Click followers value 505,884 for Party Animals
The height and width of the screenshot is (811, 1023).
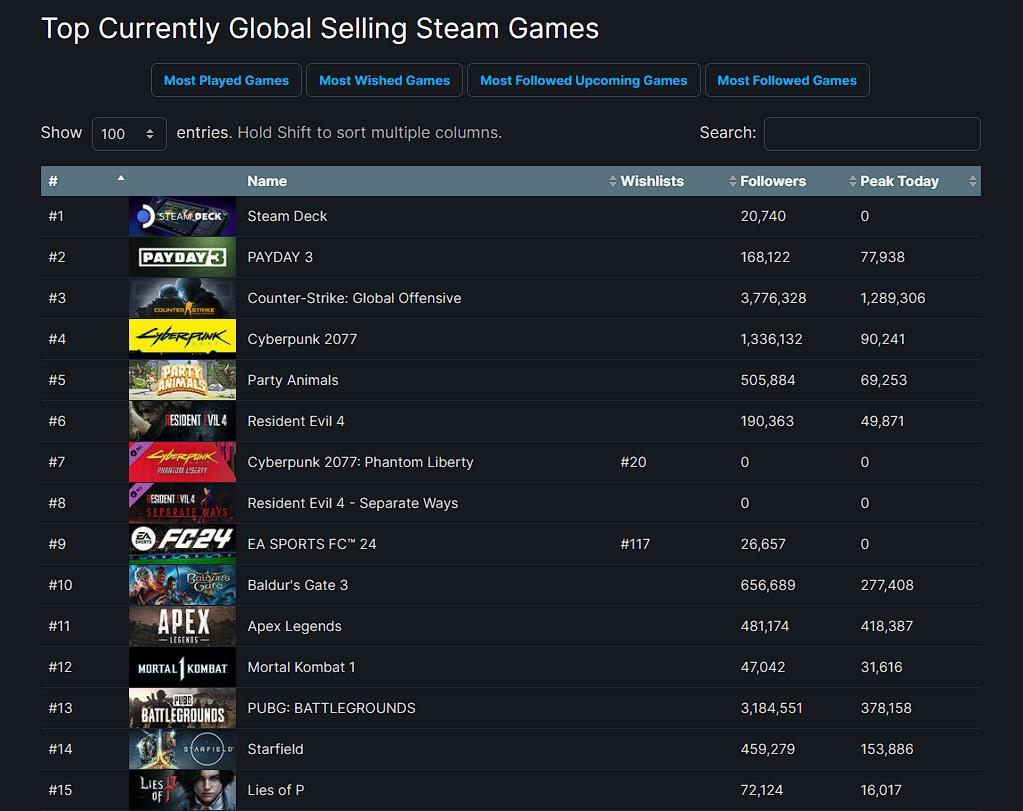click(767, 380)
